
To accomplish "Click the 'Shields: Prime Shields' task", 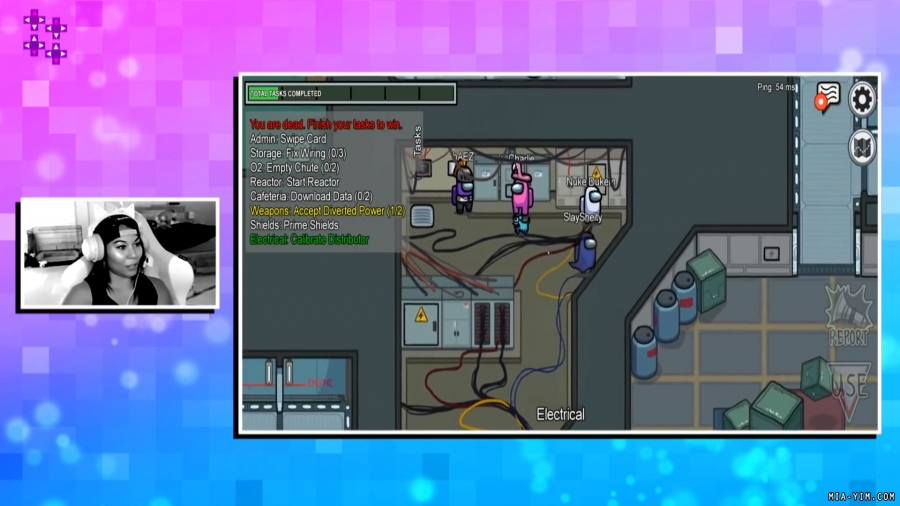I will coord(294,225).
